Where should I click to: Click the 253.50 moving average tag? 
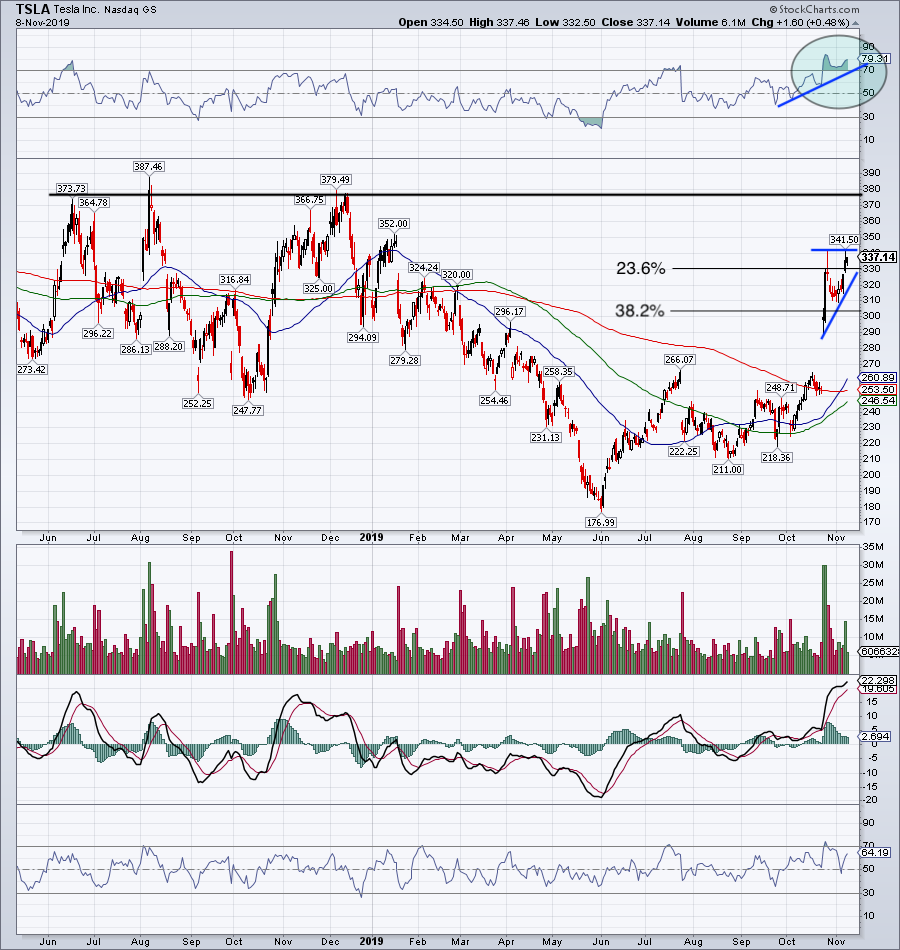coord(878,390)
